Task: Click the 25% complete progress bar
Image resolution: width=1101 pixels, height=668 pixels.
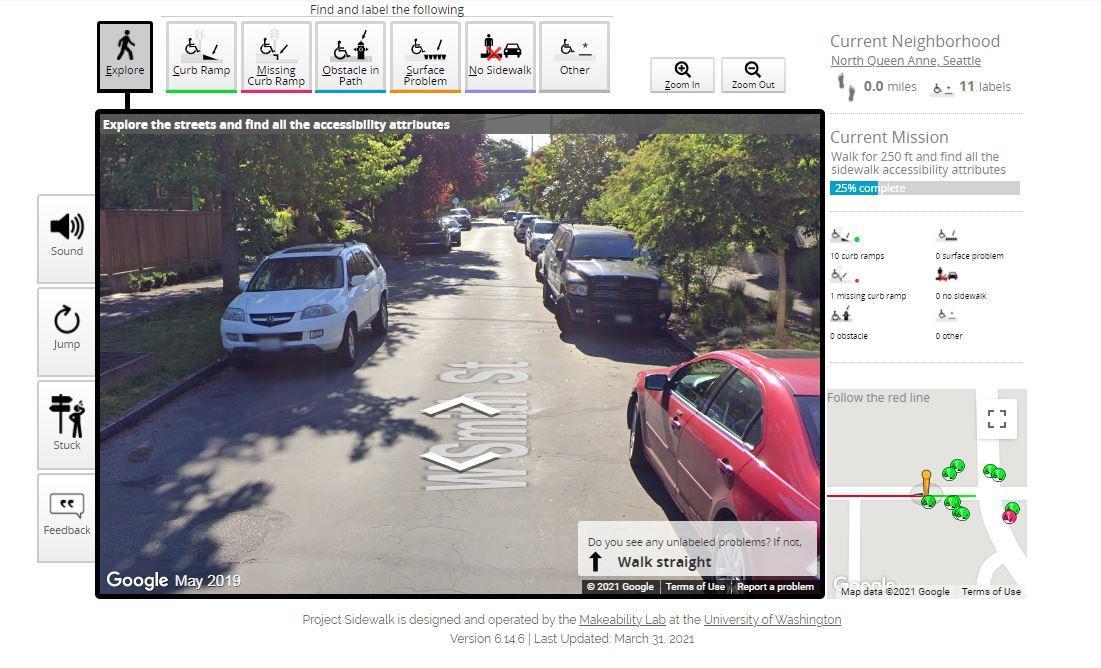Action: point(924,188)
